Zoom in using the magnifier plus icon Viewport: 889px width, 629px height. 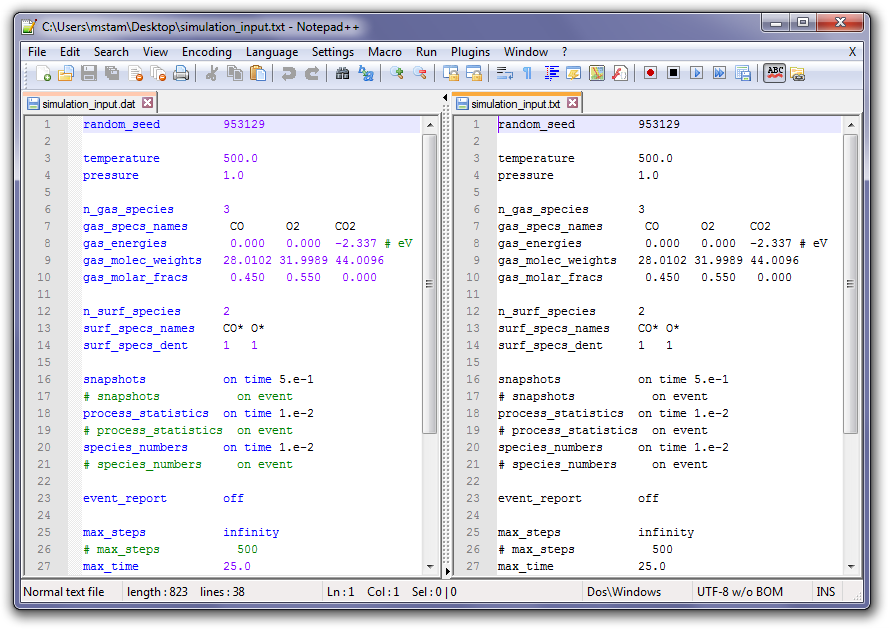point(397,73)
